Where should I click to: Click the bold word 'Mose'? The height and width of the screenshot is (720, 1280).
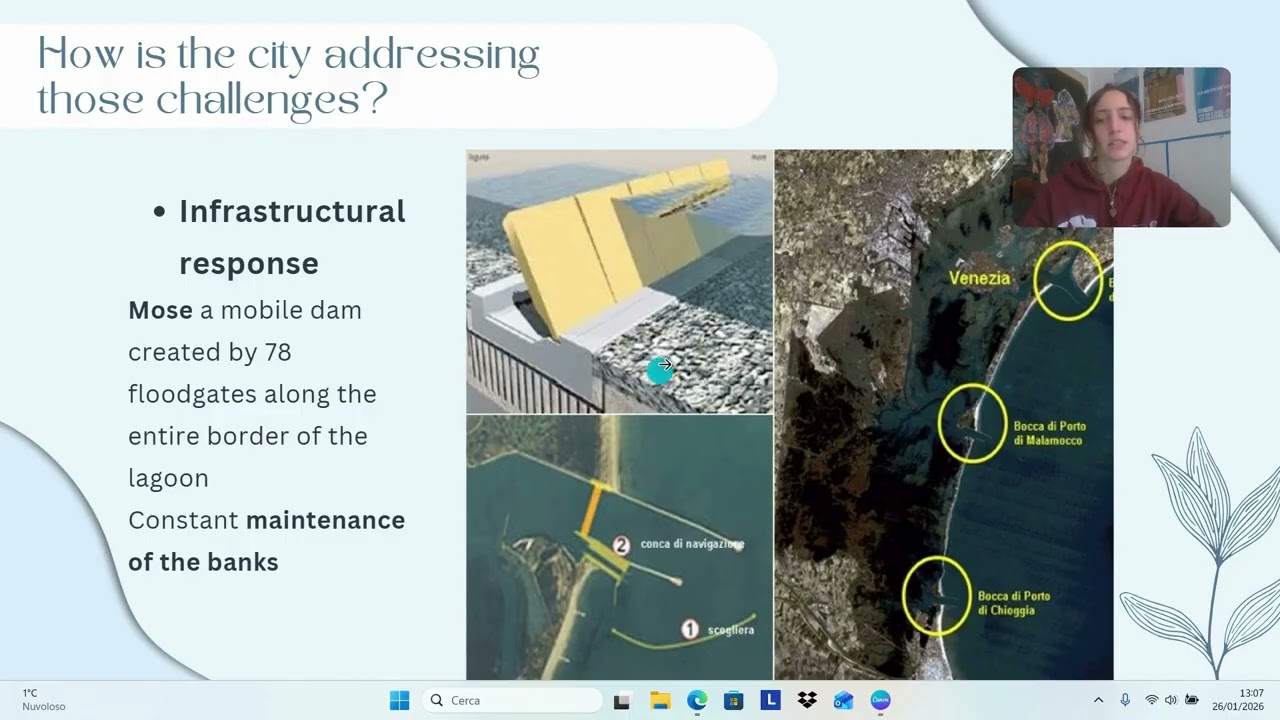(x=160, y=310)
